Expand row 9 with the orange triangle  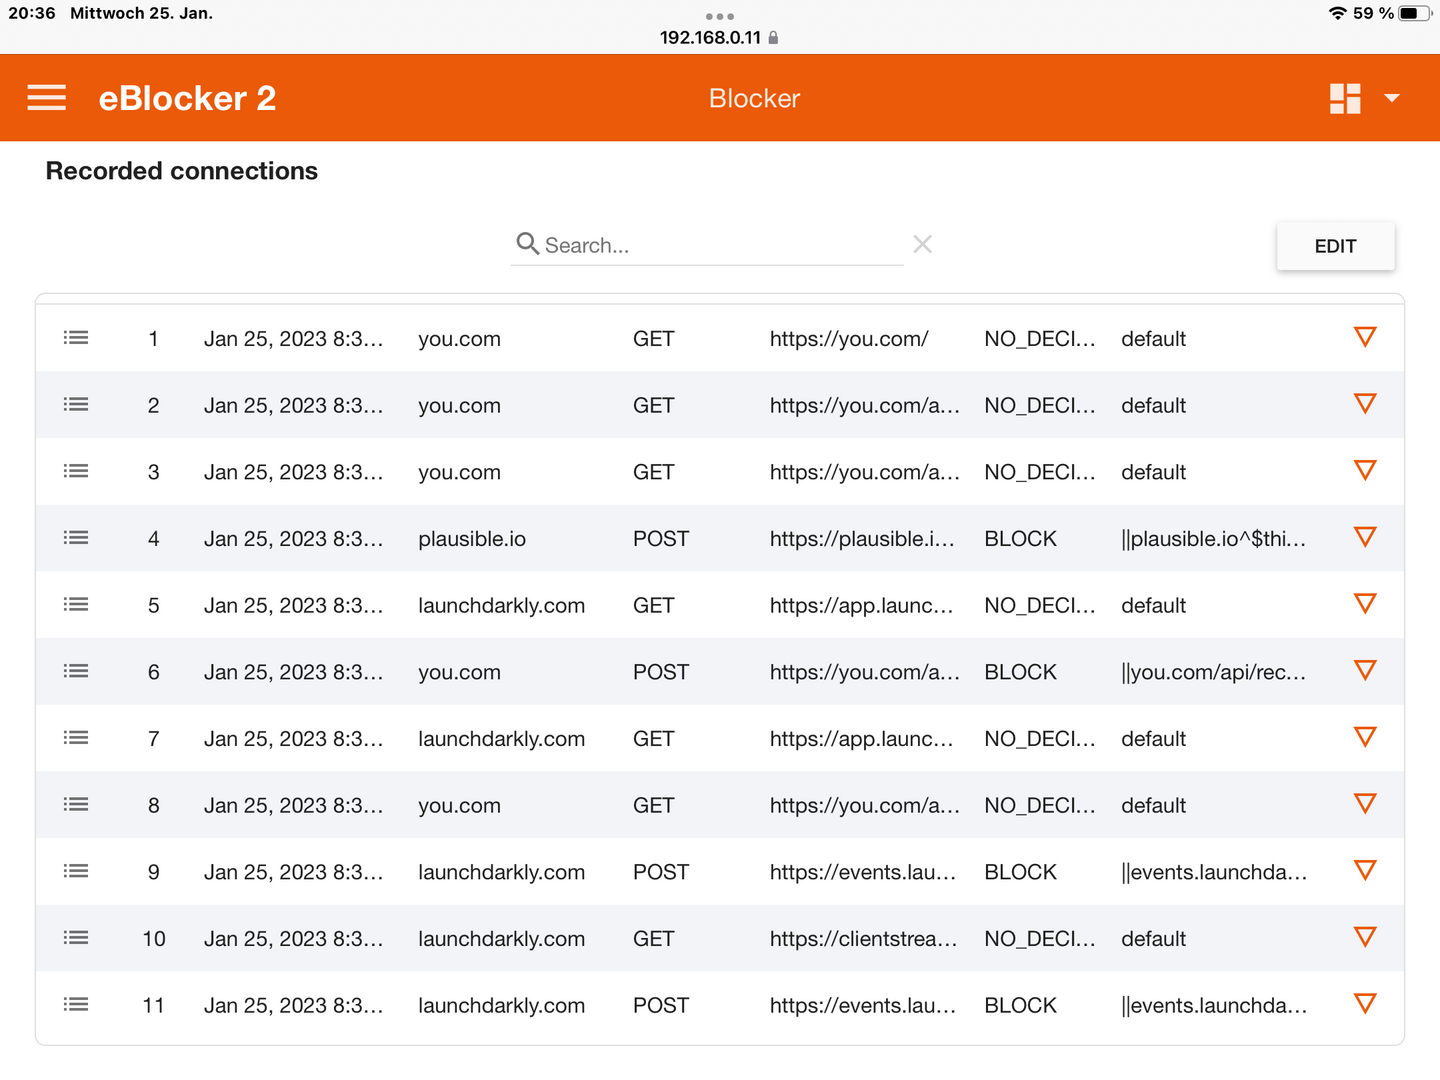(1365, 870)
